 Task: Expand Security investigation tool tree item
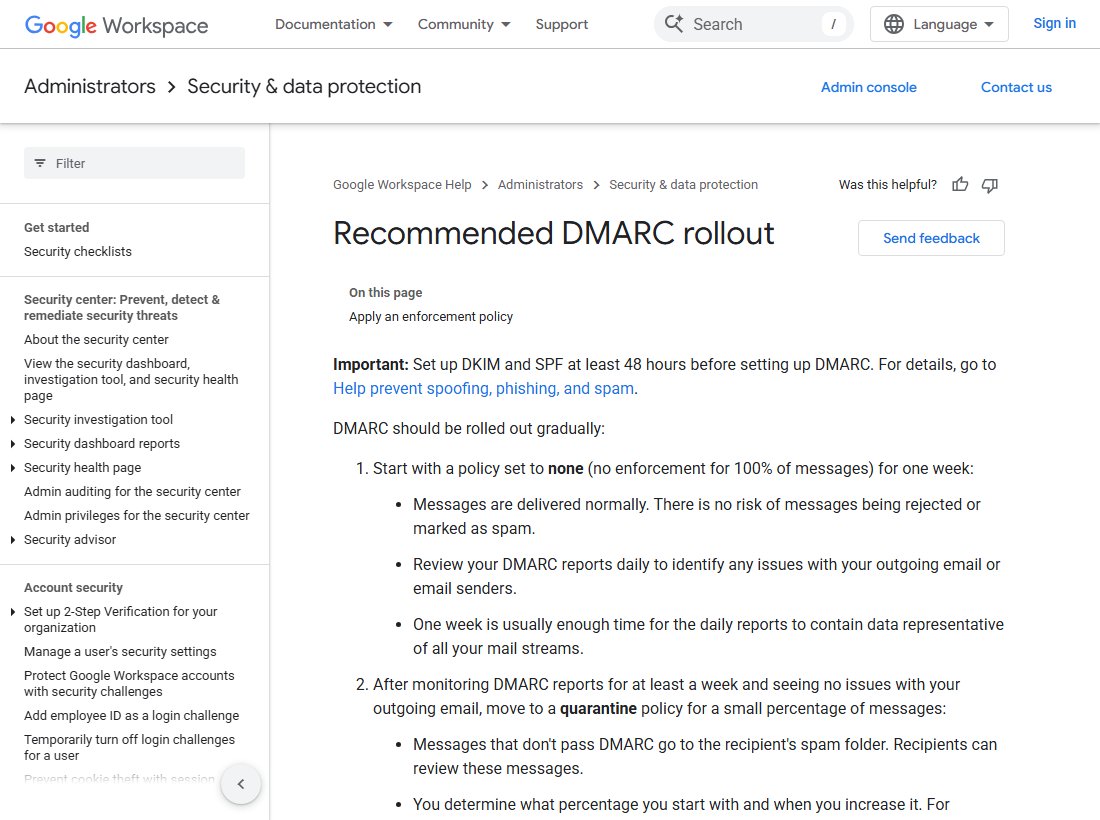13,419
